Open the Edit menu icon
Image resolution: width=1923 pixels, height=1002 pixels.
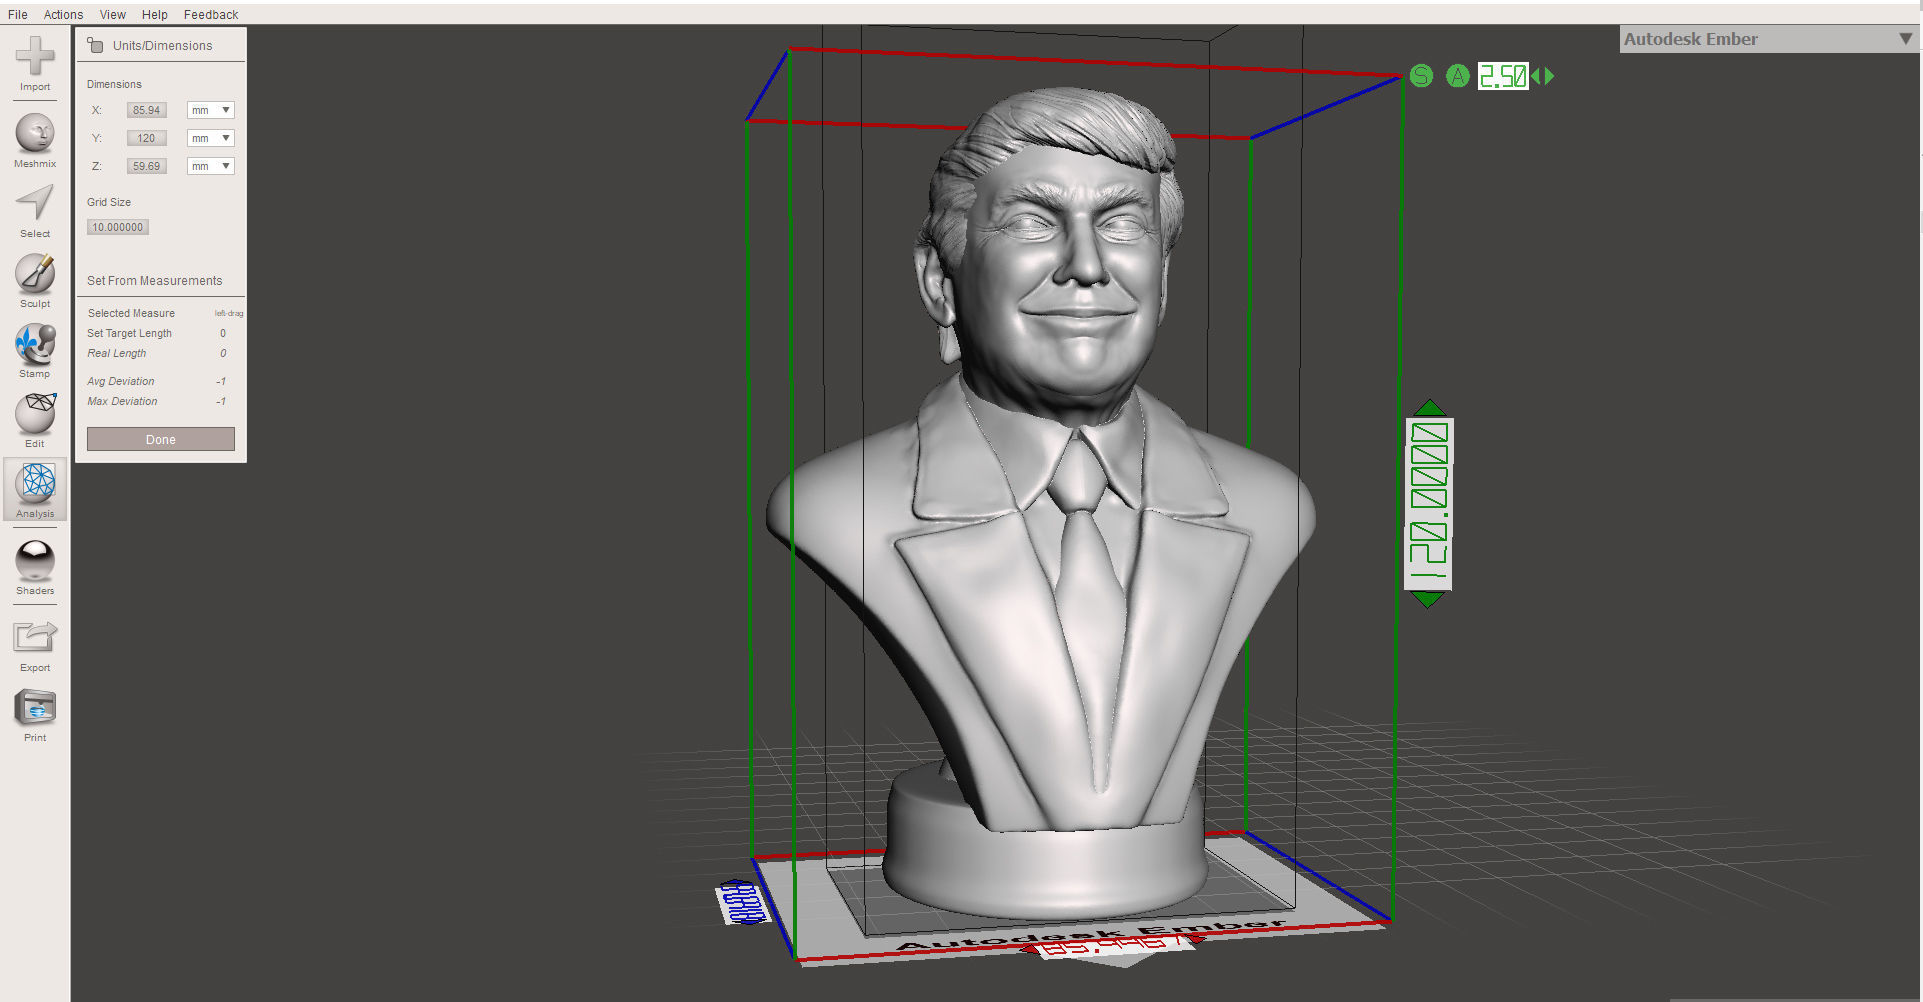(35, 419)
